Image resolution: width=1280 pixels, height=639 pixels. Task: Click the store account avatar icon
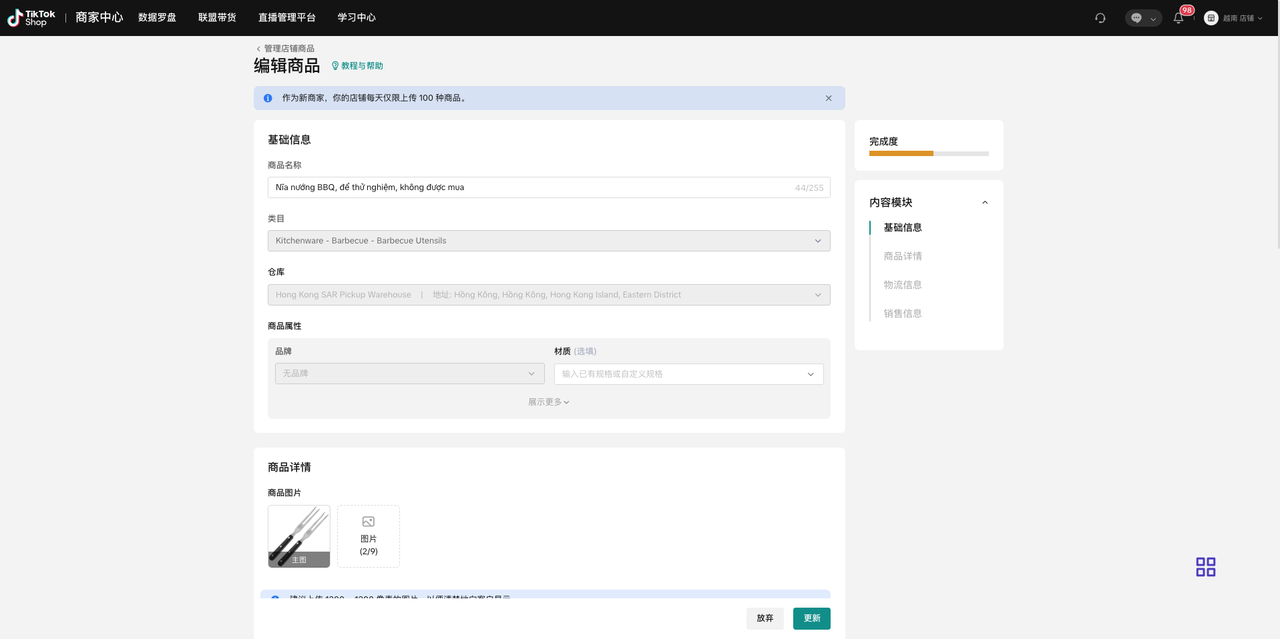click(x=1211, y=18)
